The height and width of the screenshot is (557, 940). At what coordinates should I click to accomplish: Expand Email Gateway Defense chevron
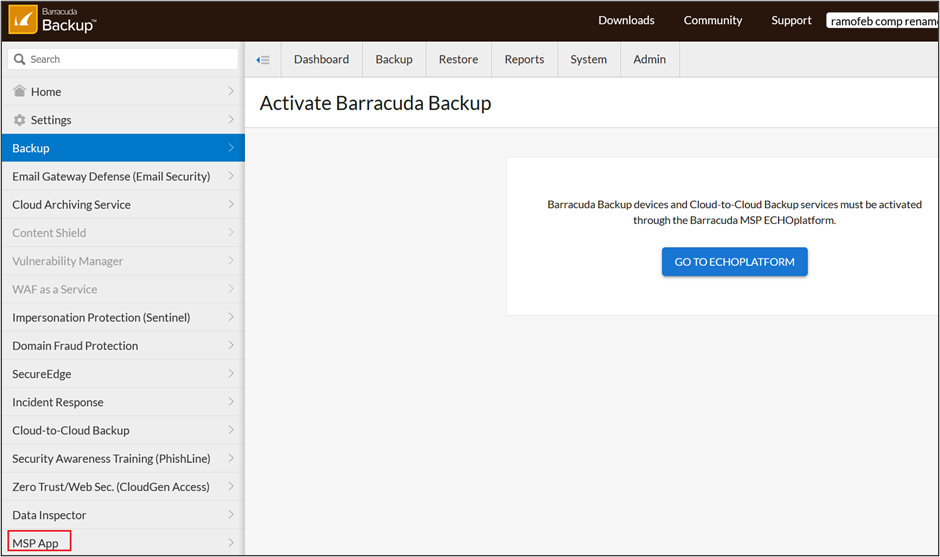[x=231, y=176]
